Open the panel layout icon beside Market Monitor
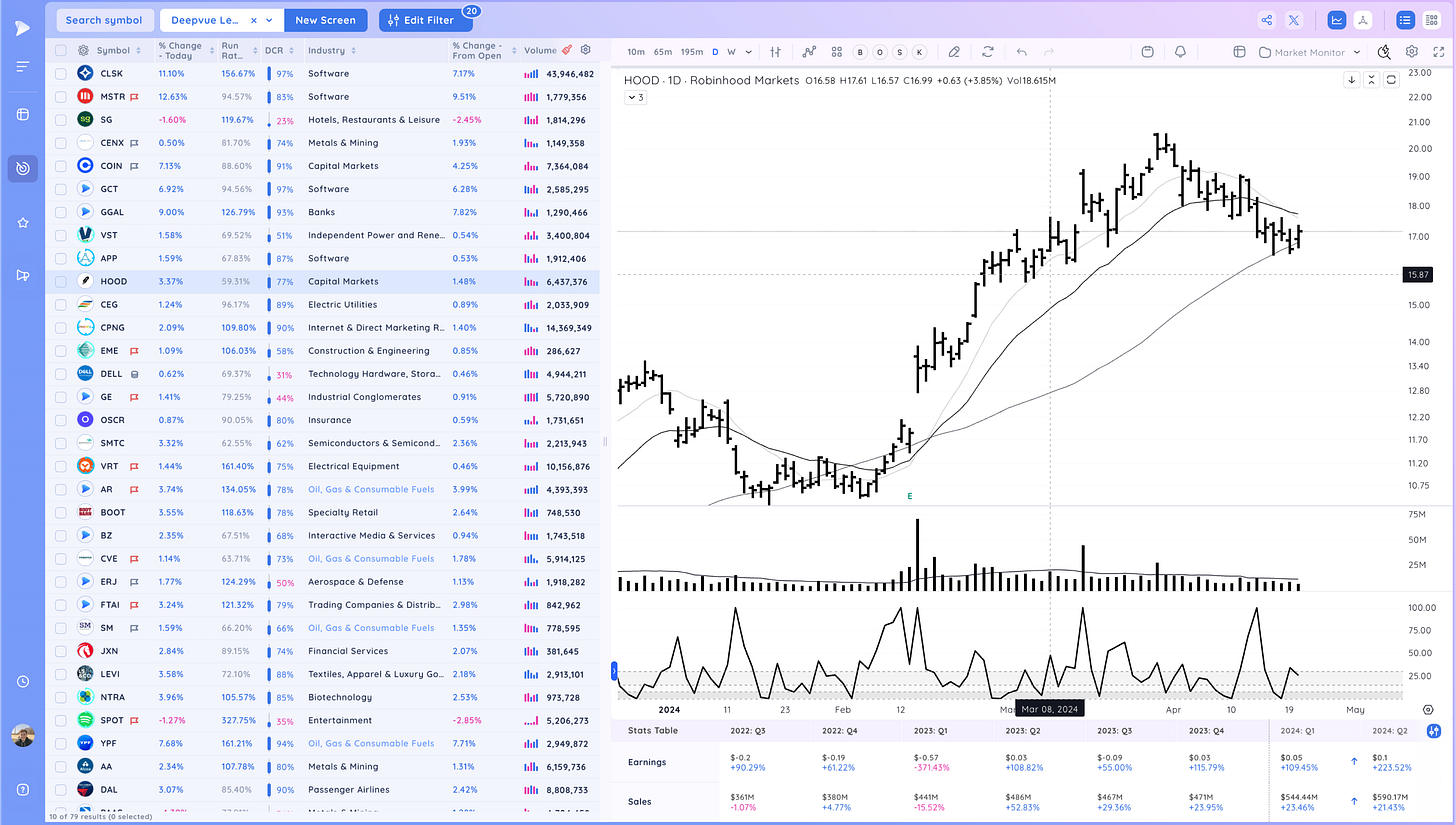This screenshot has width=1456, height=825. (x=1239, y=52)
